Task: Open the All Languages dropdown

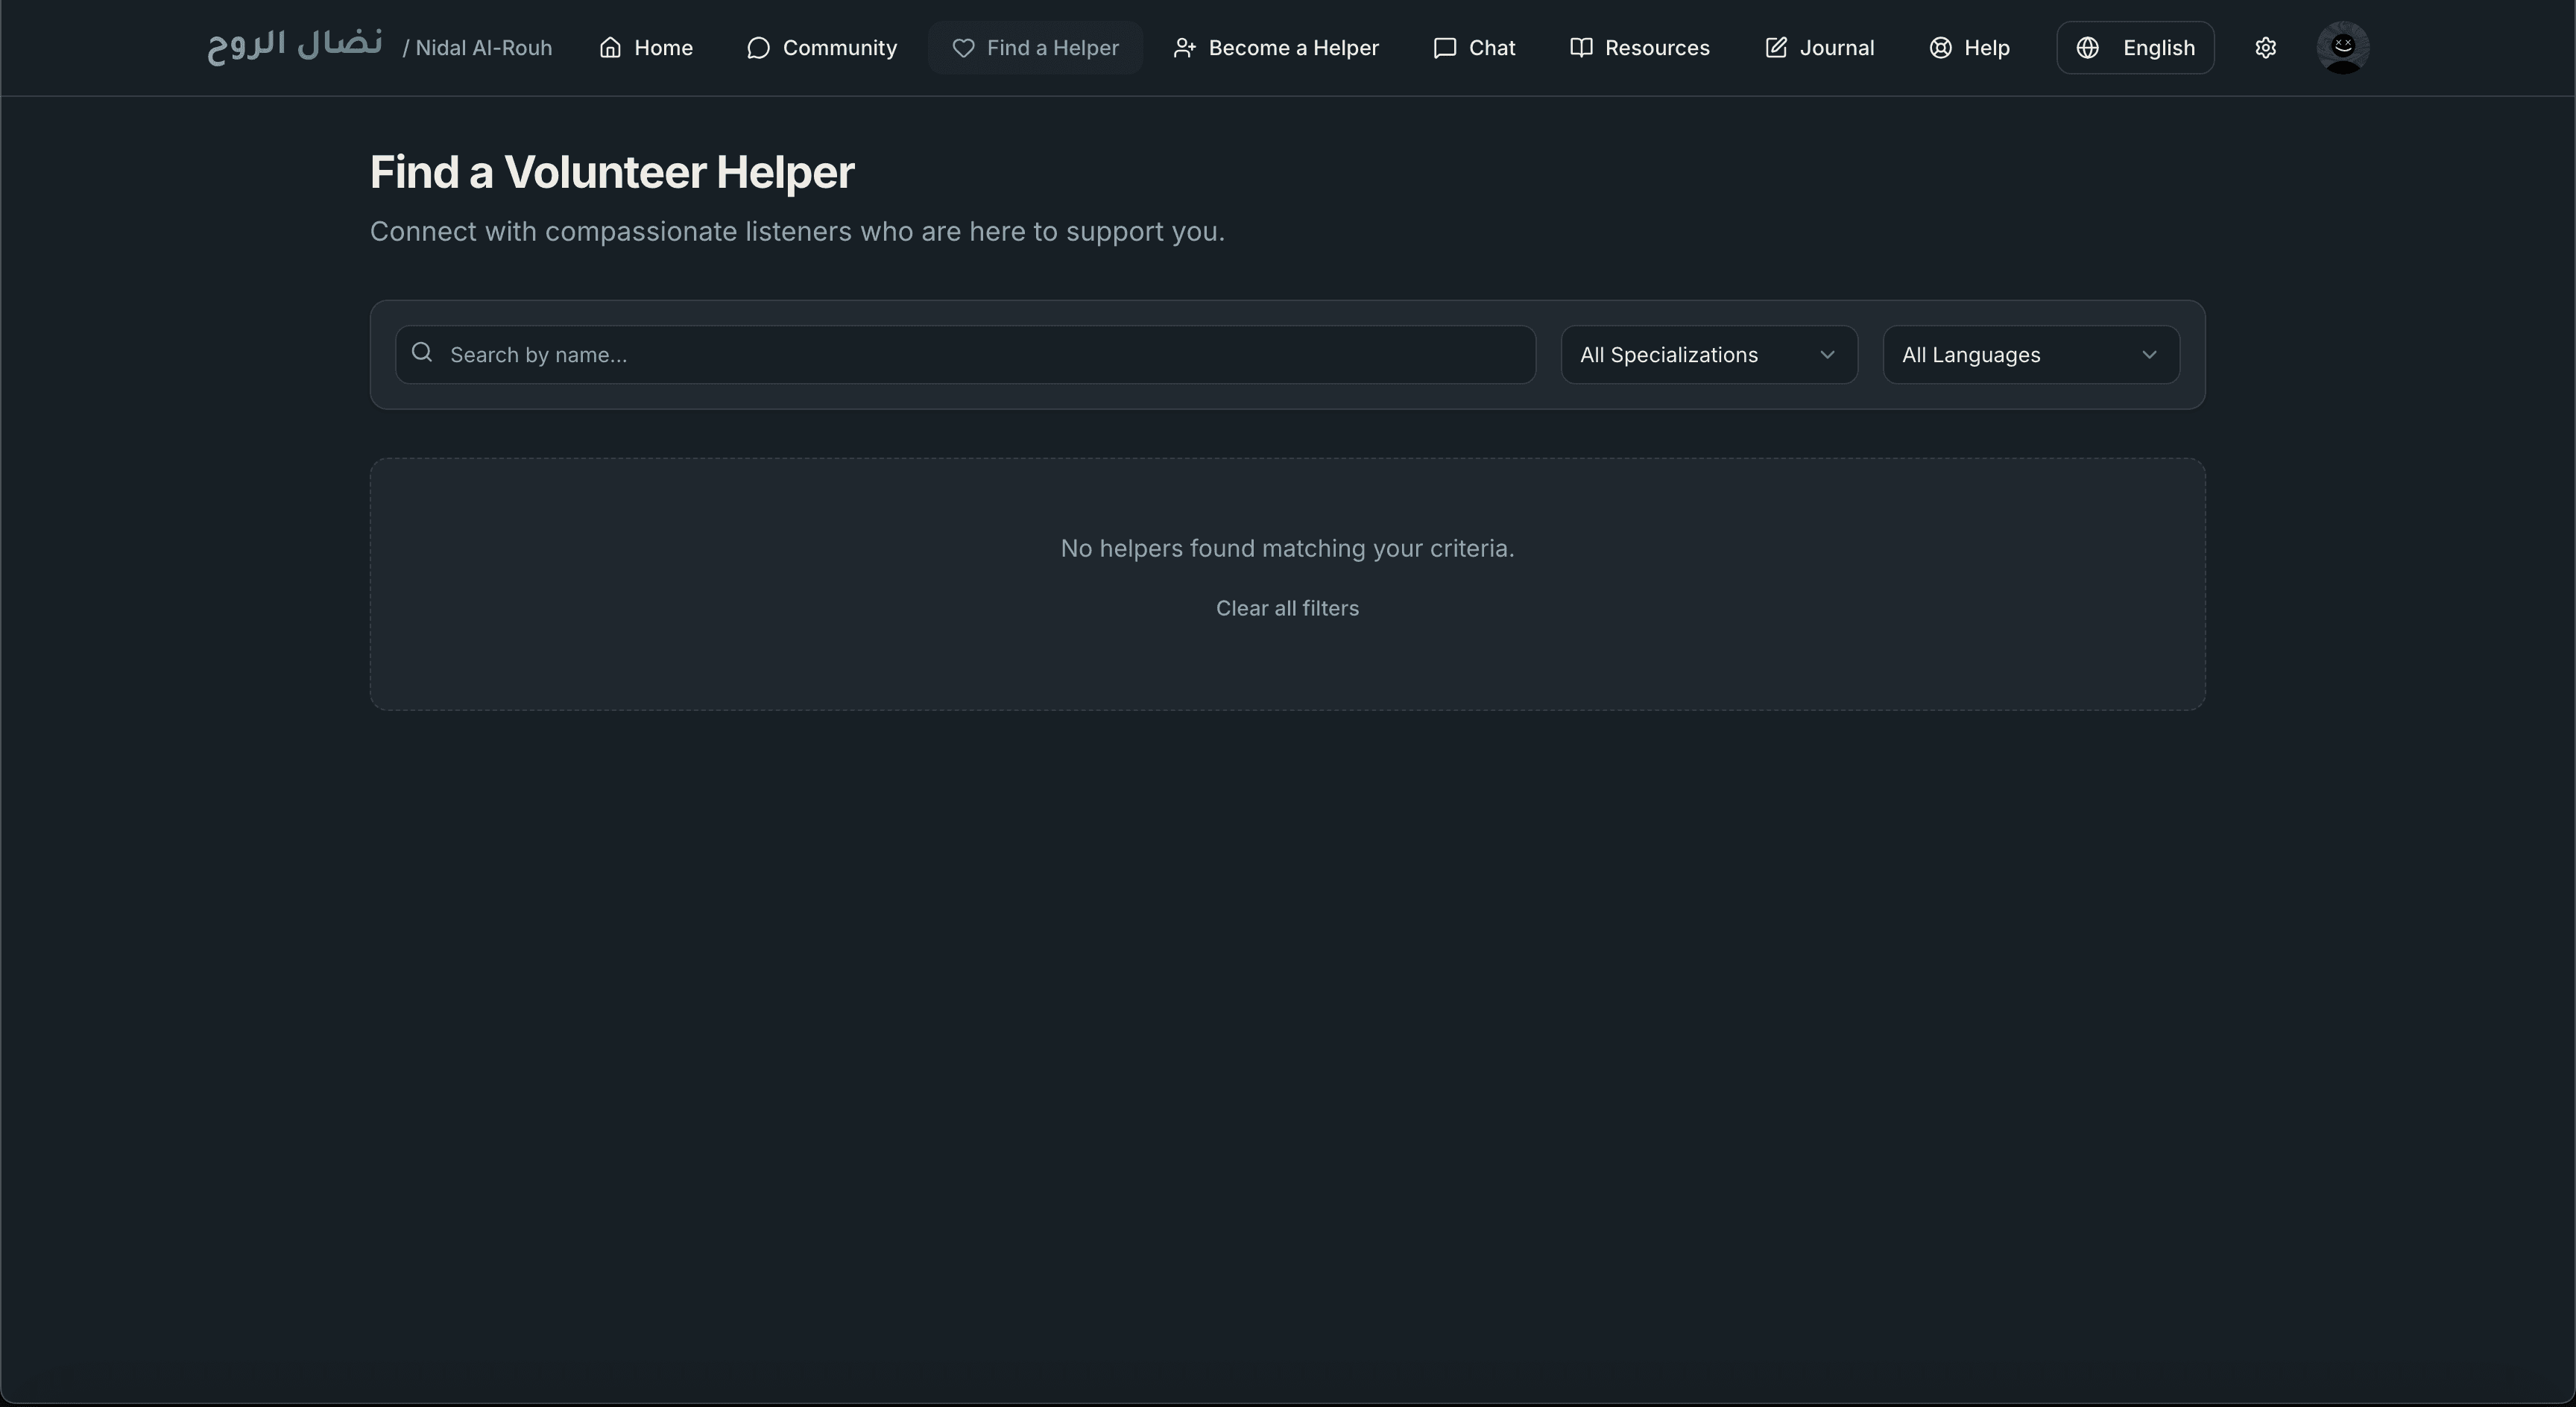Action: pyautogui.click(x=2031, y=354)
